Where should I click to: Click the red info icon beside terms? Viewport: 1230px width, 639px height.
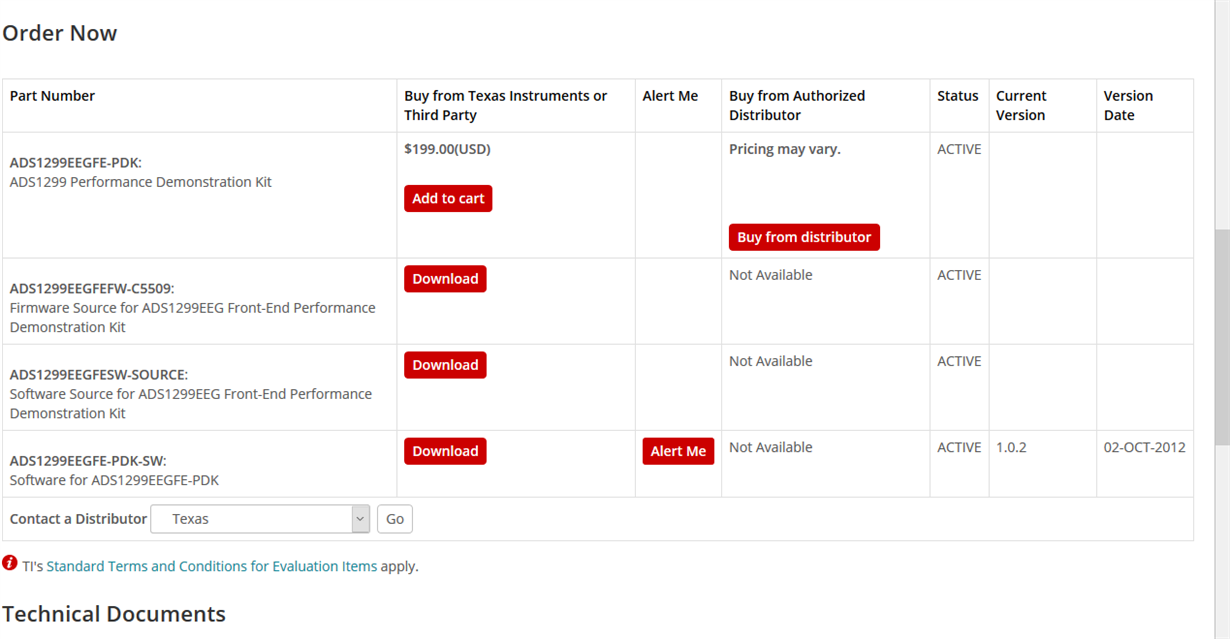[x=10, y=563]
